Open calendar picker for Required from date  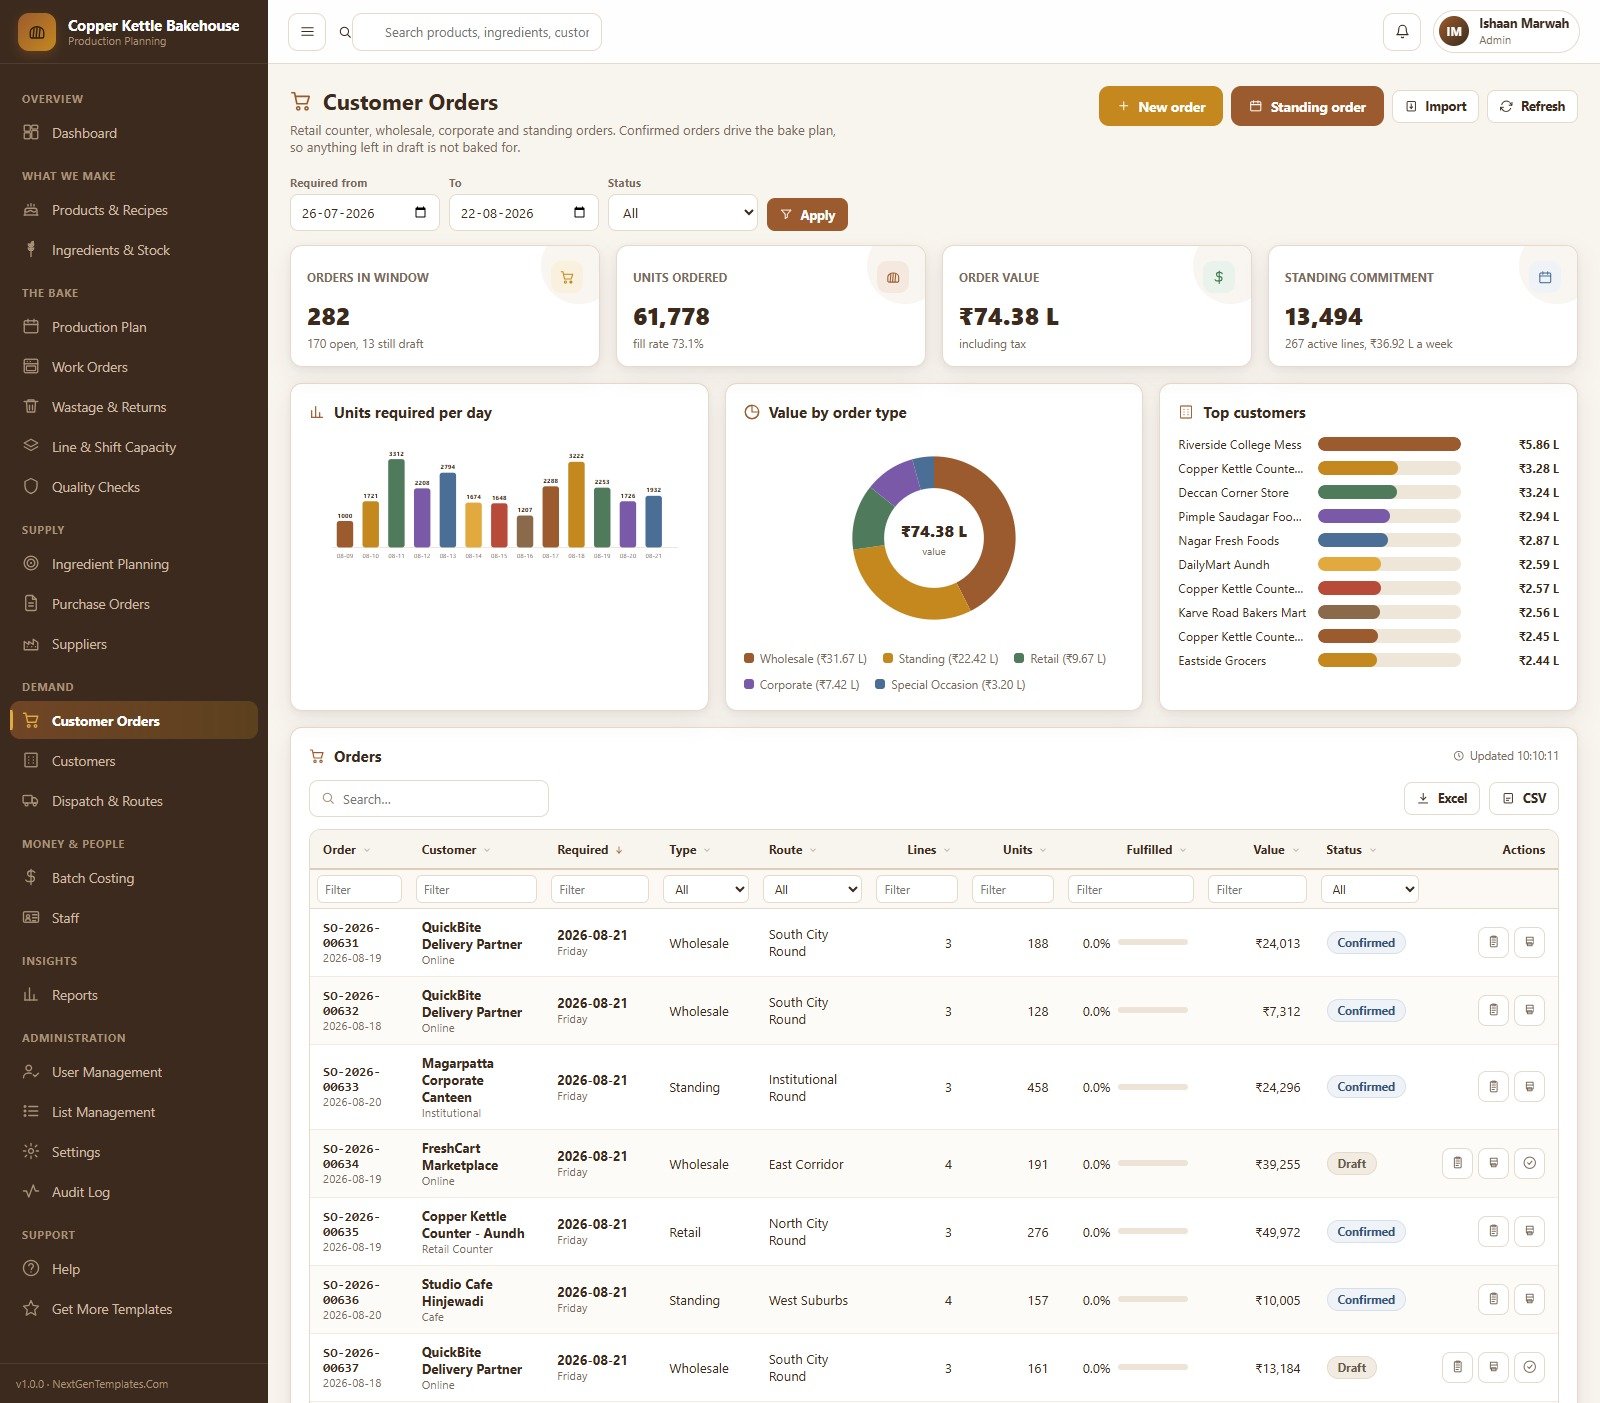420,213
